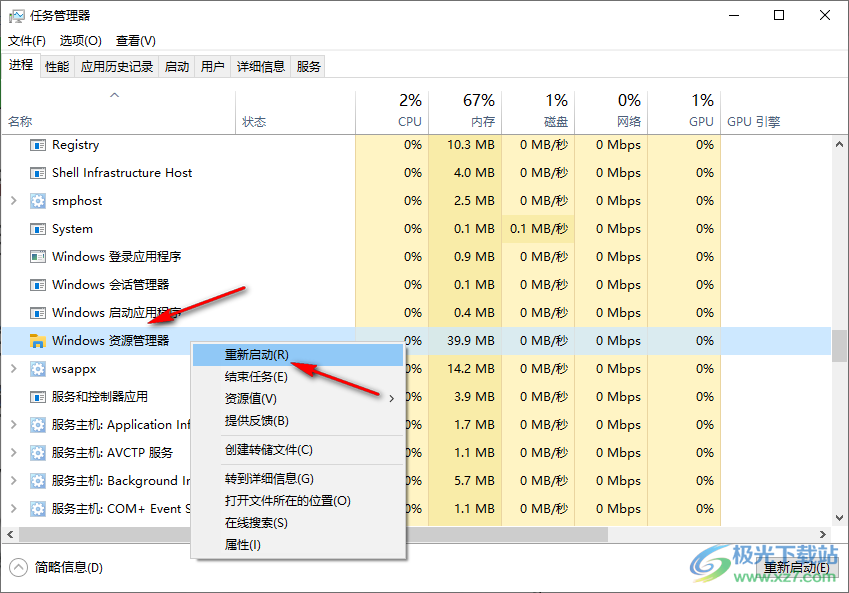Click the 服务和控制器应用 icon

click(37, 397)
